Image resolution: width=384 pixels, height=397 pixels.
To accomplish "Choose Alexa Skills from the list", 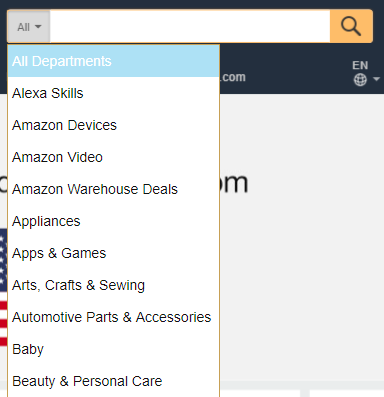I will click(x=114, y=93).
